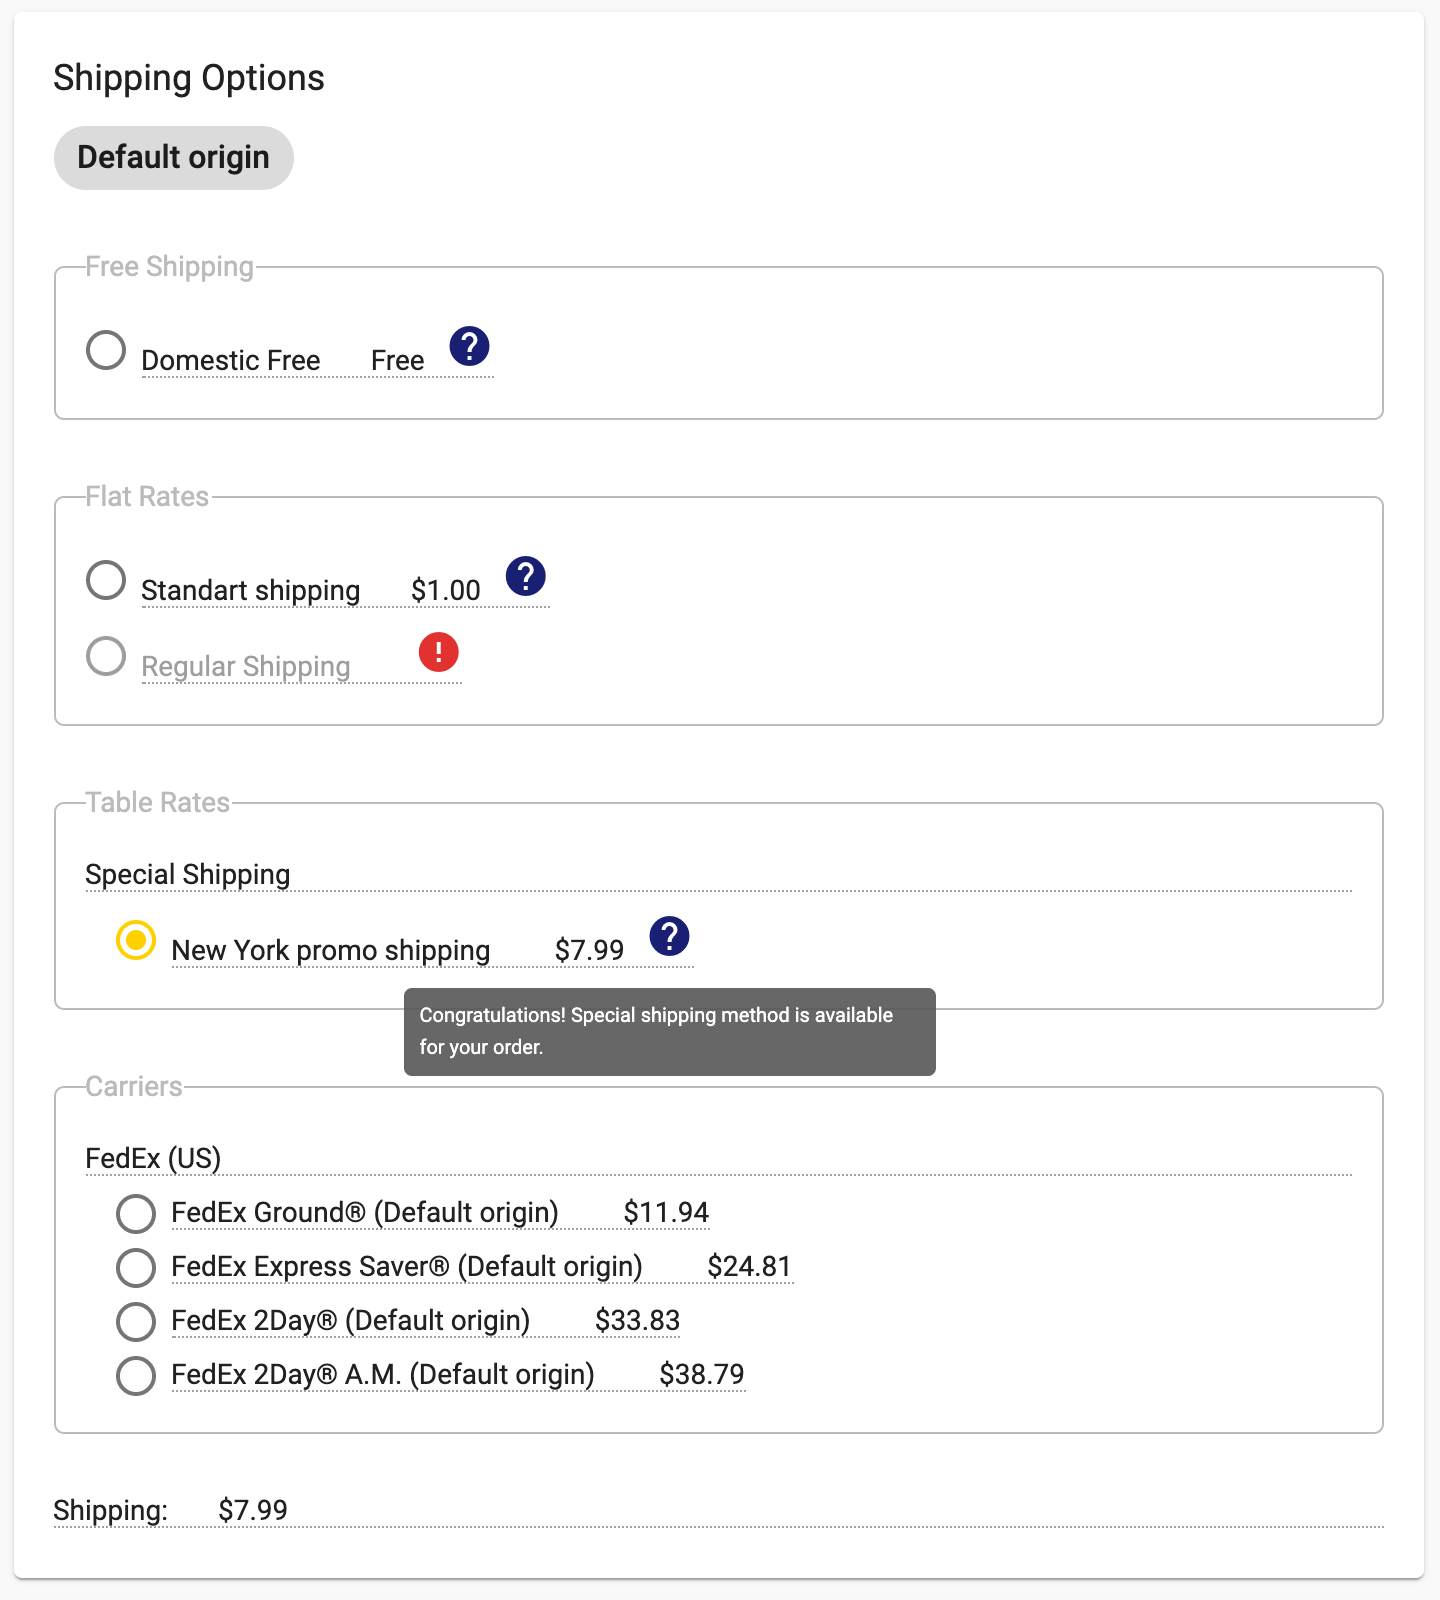Image resolution: width=1440 pixels, height=1600 pixels.
Task: Click help icon beside Standart shipping price
Action: tap(525, 576)
